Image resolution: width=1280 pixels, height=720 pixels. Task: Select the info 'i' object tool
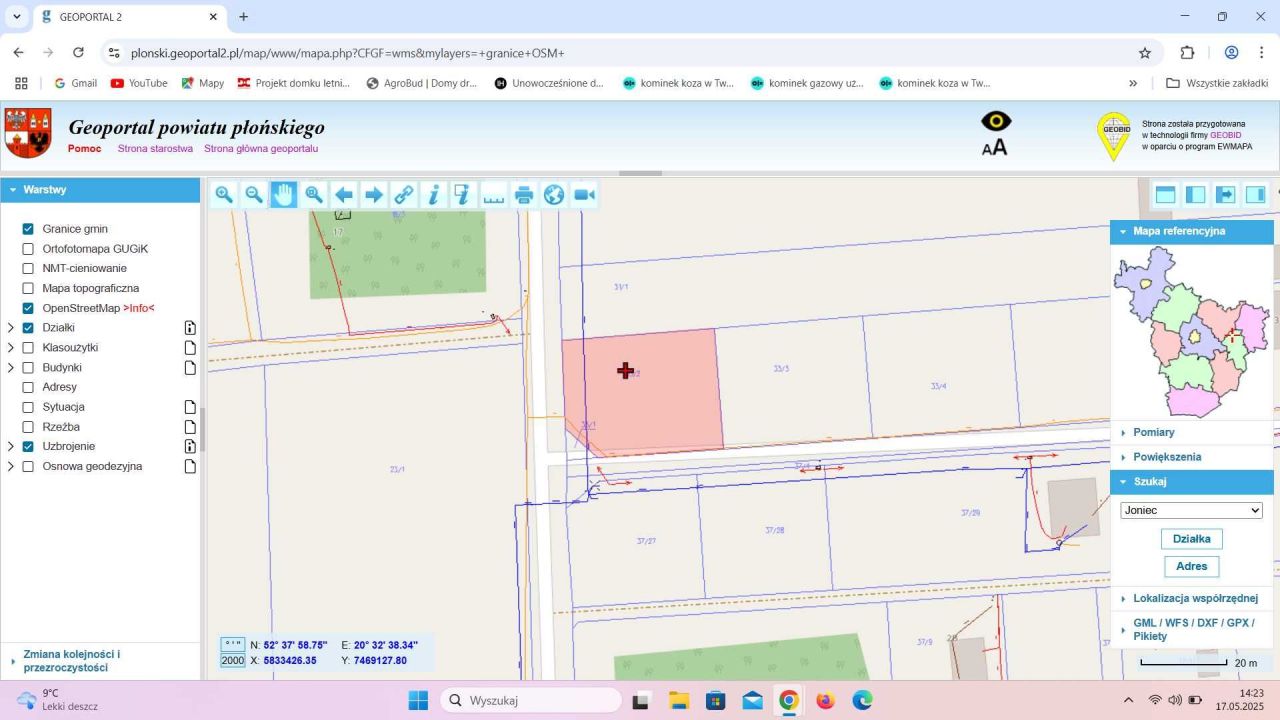[433, 195]
